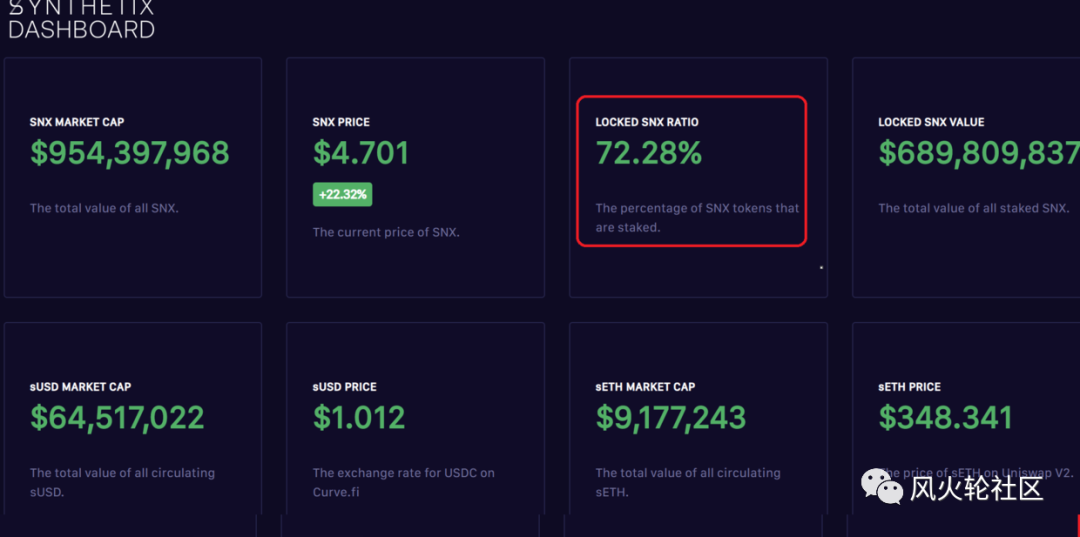
Task: Click the sETH PRICE label
Action: click(x=909, y=387)
